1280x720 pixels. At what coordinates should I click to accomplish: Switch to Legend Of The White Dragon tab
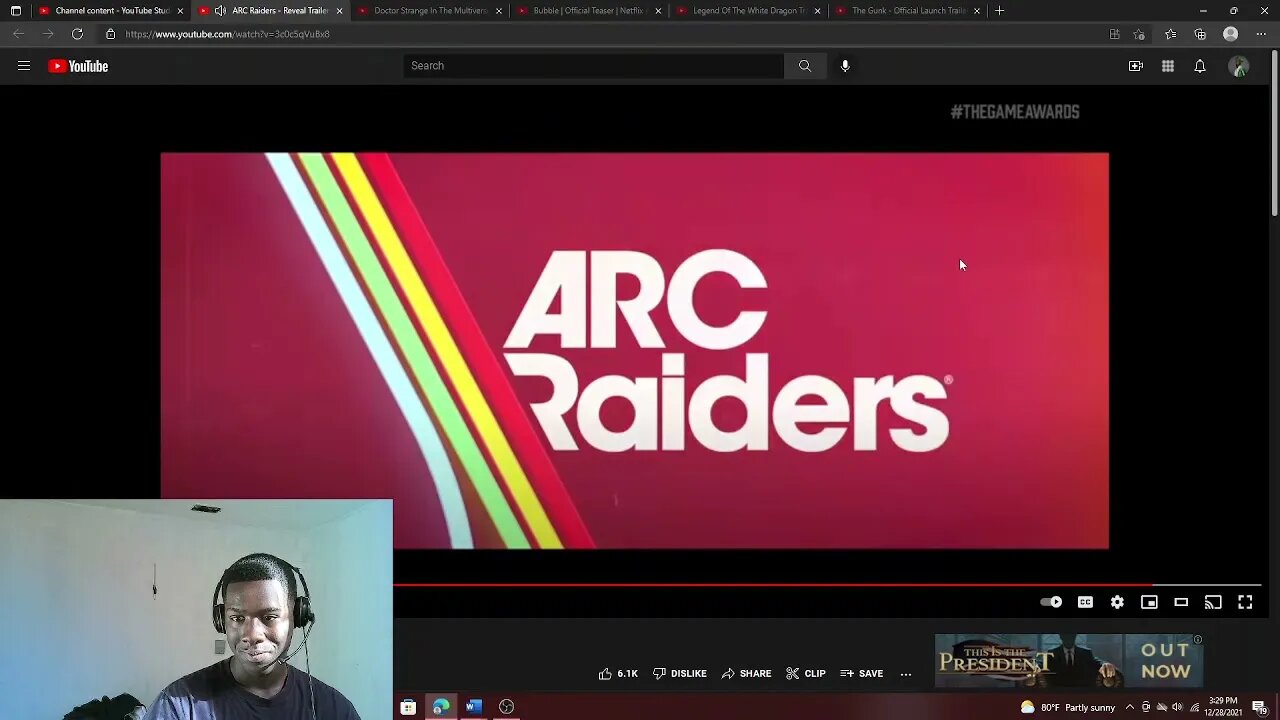click(x=748, y=11)
